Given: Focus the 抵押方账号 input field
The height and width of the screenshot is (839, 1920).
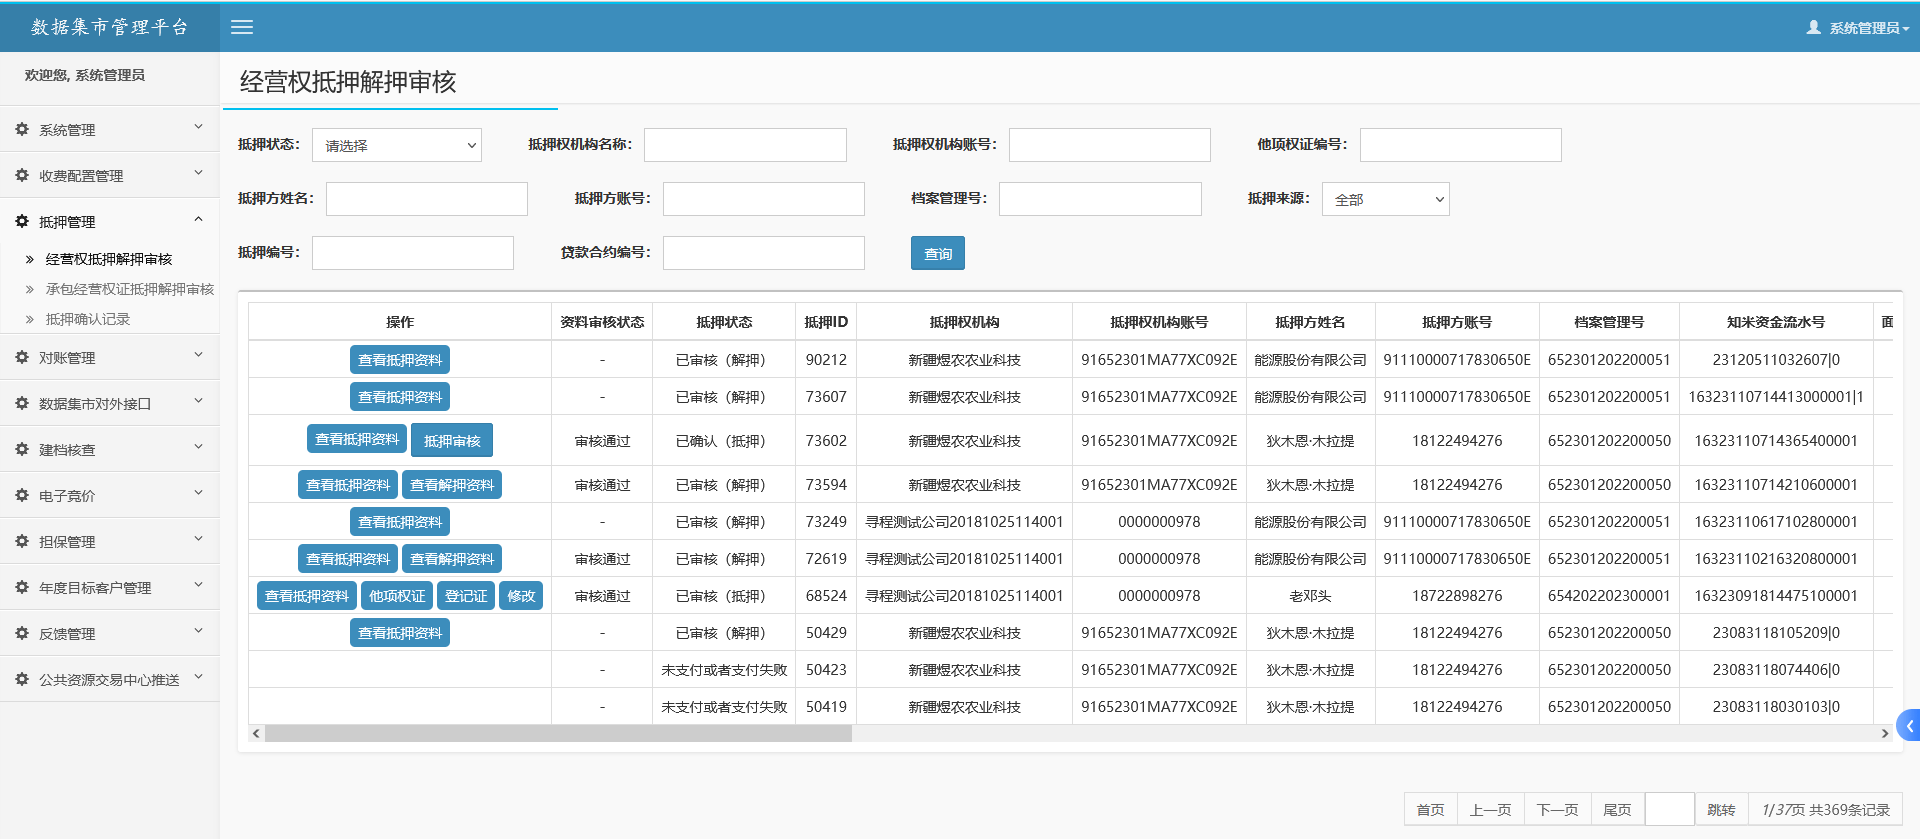Looking at the screenshot, I should [x=764, y=199].
